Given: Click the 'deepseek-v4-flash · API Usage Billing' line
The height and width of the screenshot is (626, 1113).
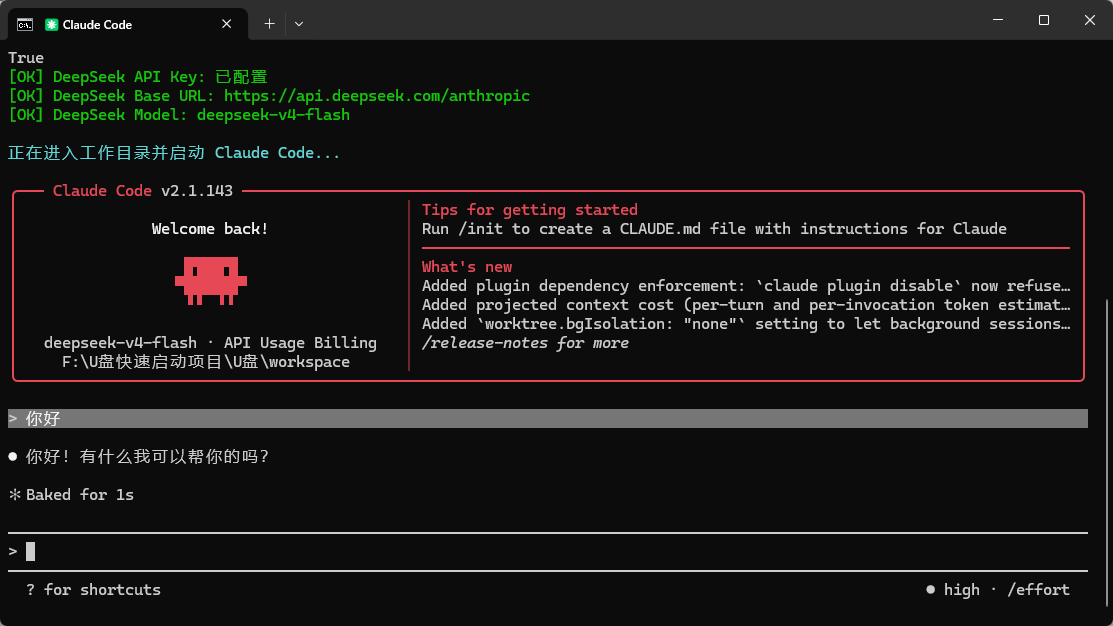Looking at the screenshot, I should pos(210,343).
